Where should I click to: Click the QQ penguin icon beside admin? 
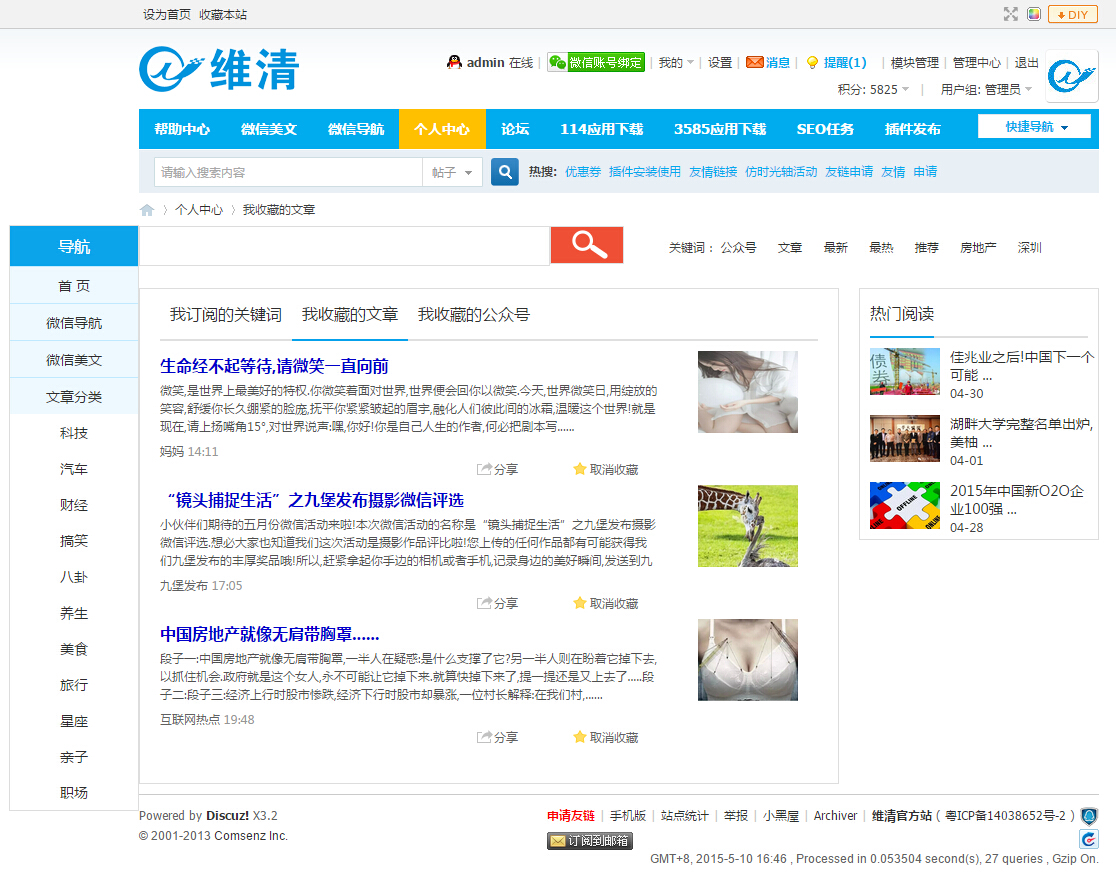coord(454,63)
